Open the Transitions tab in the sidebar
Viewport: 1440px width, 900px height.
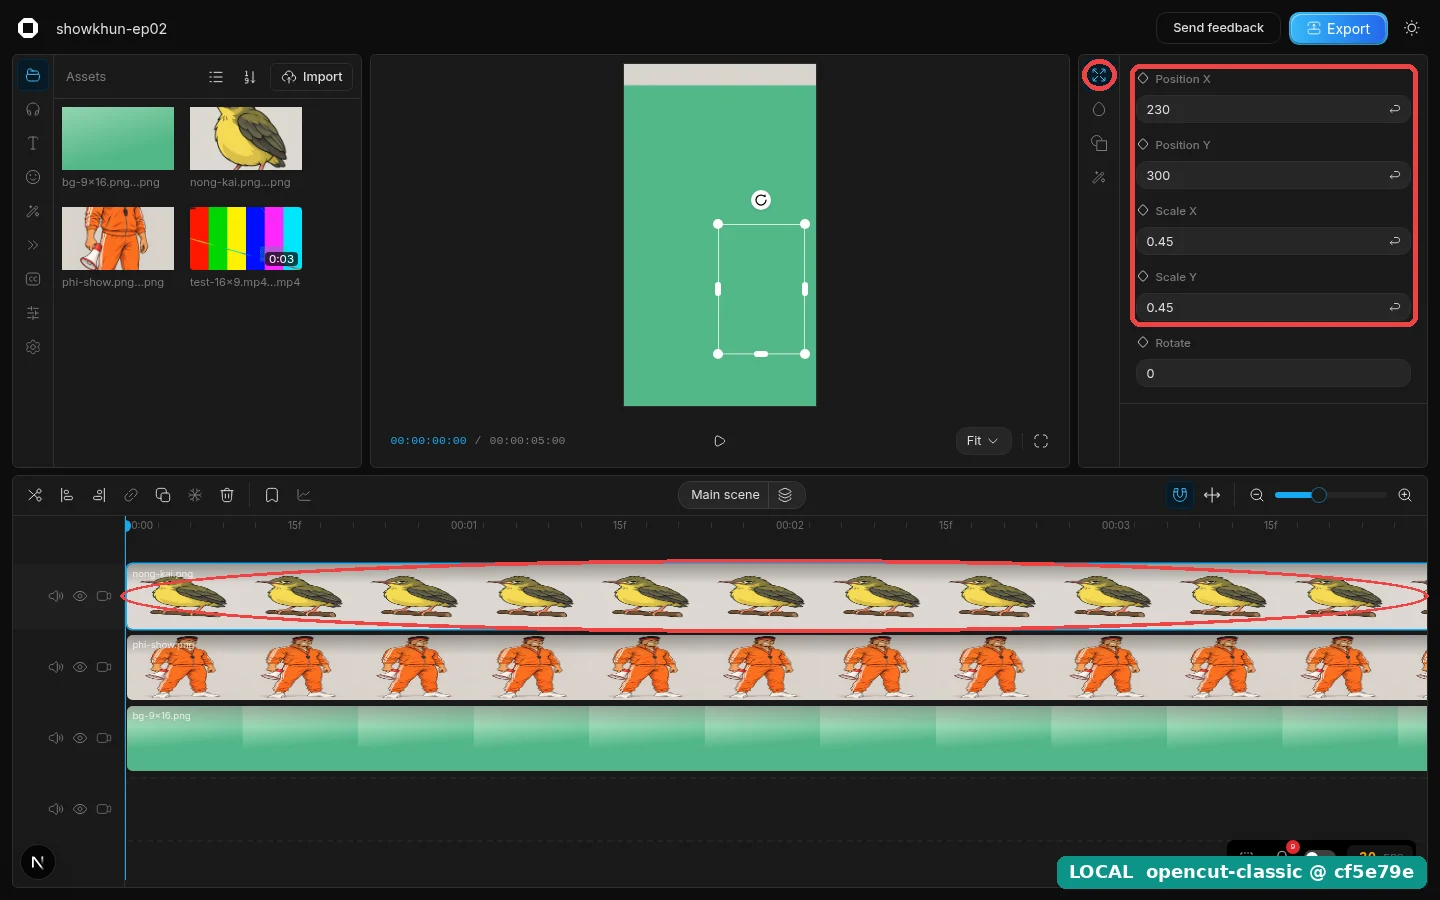(x=33, y=245)
